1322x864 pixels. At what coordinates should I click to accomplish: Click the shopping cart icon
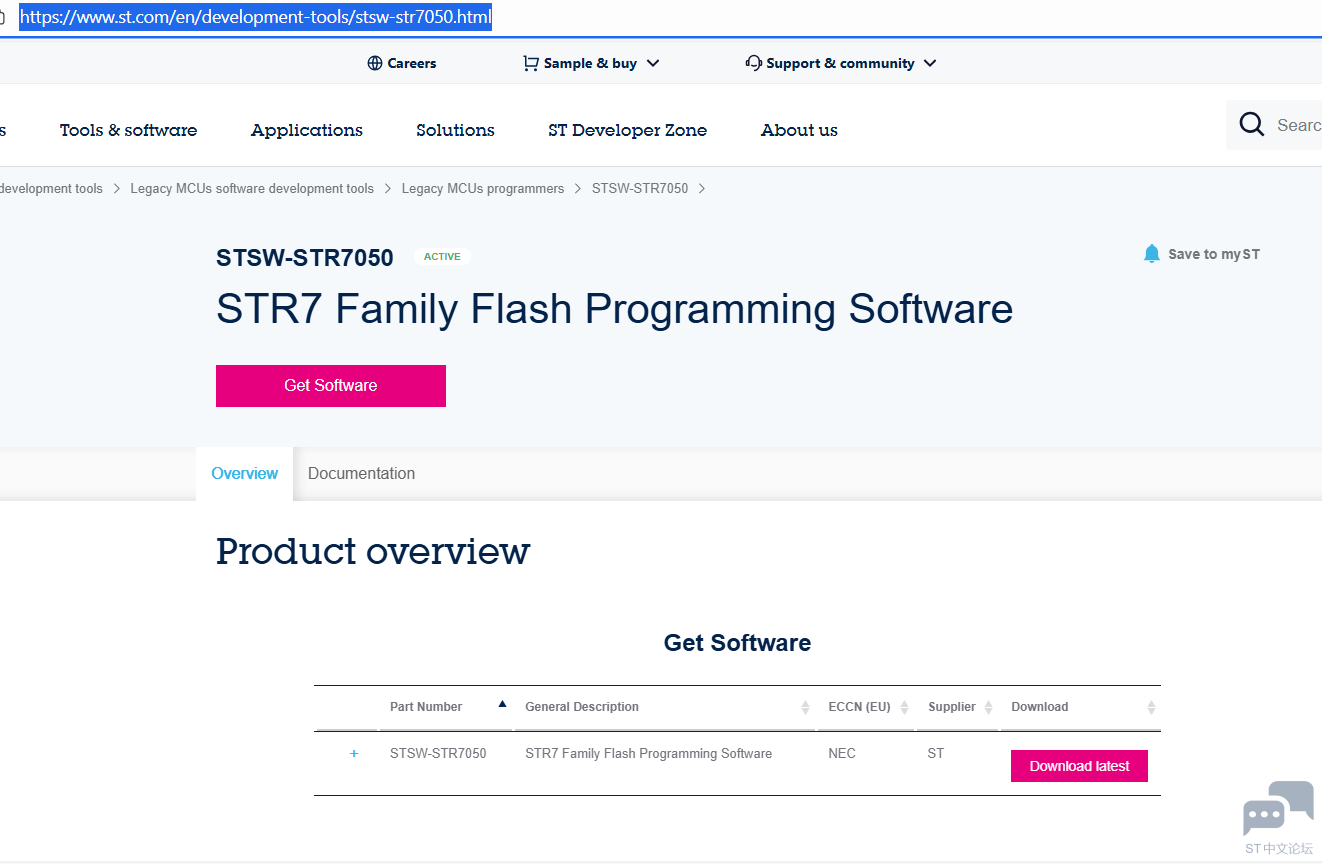[531, 63]
